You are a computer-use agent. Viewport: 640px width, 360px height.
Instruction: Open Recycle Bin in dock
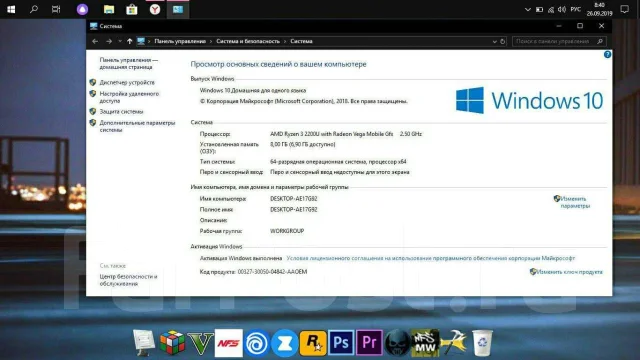pyautogui.click(x=482, y=343)
